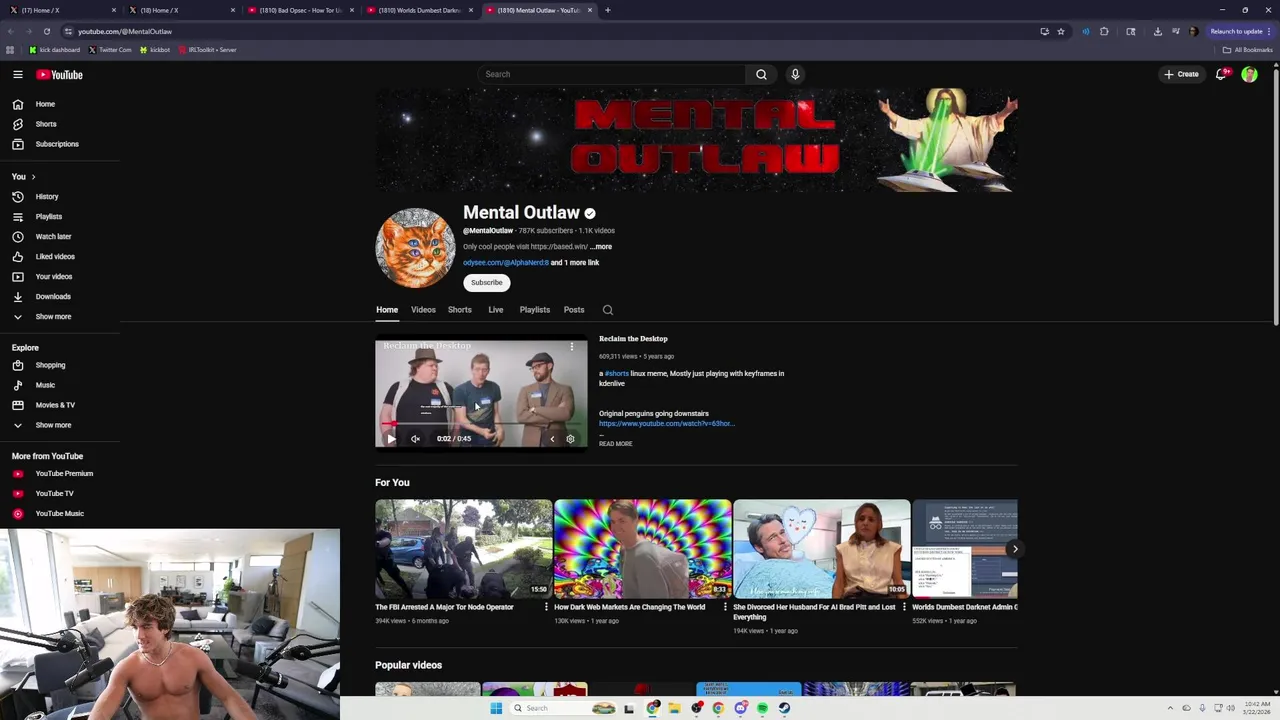Open the browser extensions puzzle icon
This screenshot has width=1280, height=720.
(x=1104, y=31)
